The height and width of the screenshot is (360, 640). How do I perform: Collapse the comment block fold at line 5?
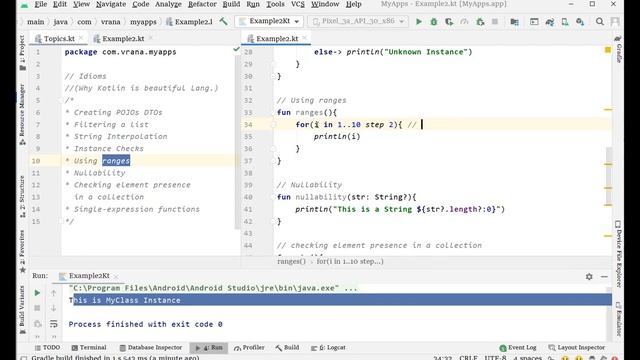point(60,100)
